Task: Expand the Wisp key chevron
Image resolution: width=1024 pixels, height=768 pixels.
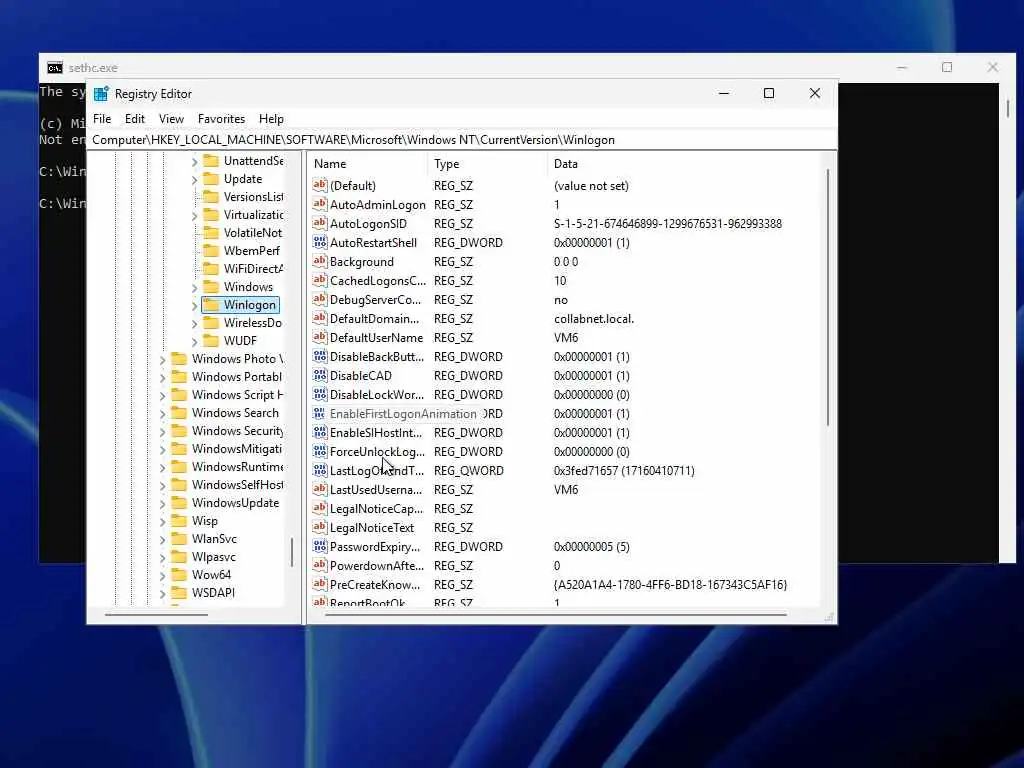Action: click(x=163, y=521)
